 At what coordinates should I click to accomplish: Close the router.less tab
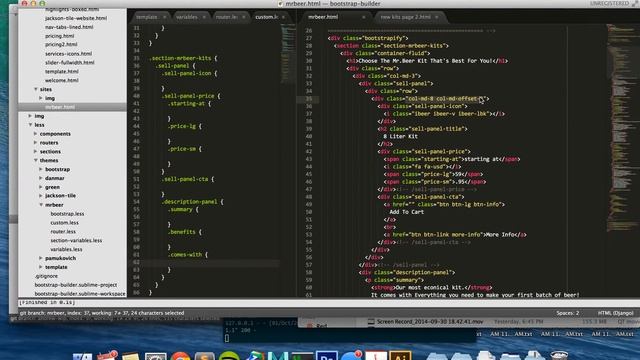pos(244,17)
